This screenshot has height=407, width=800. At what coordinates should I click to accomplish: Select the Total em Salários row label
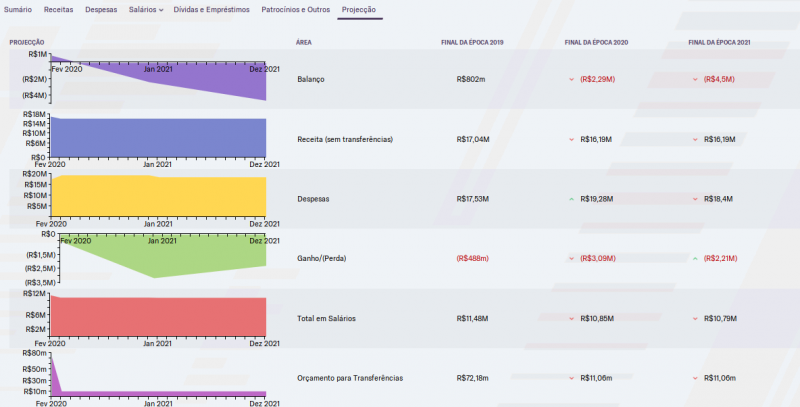tap(327, 319)
